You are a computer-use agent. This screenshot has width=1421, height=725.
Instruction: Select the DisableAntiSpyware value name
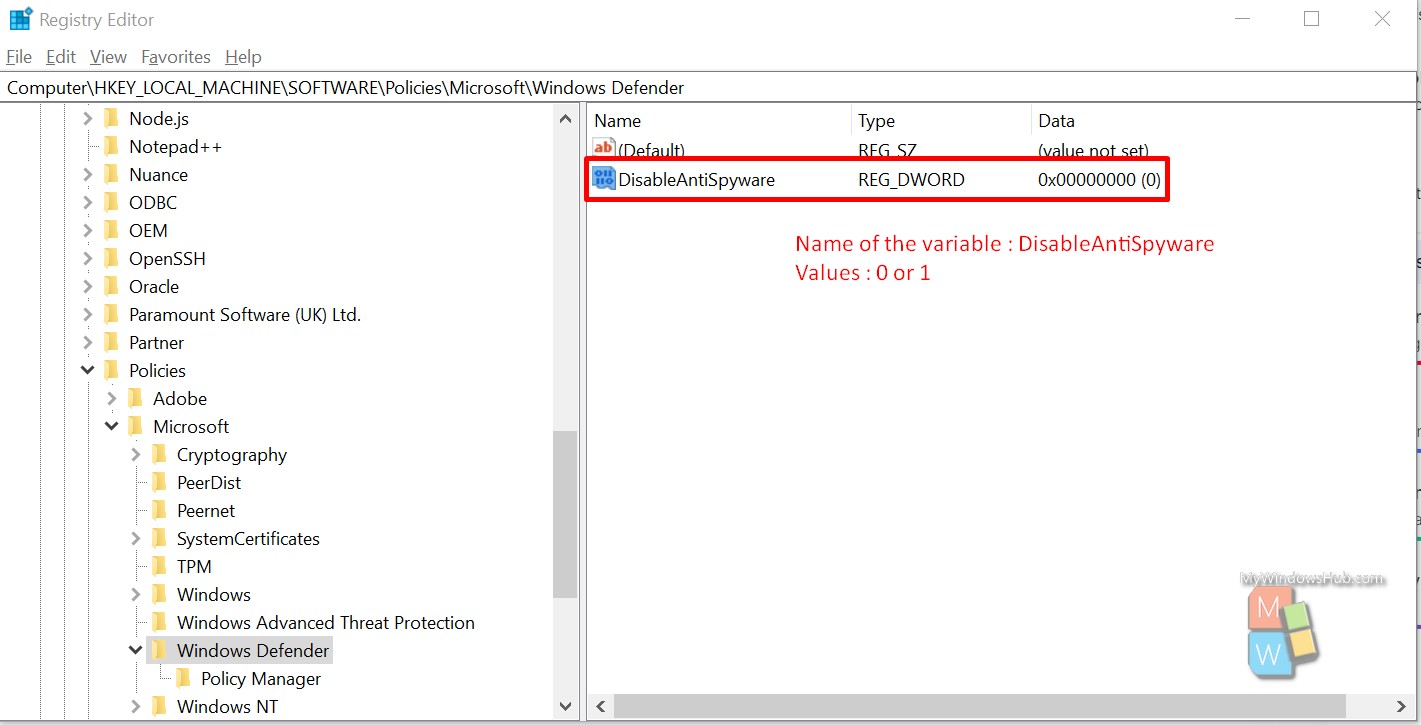pyautogui.click(x=696, y=180)
